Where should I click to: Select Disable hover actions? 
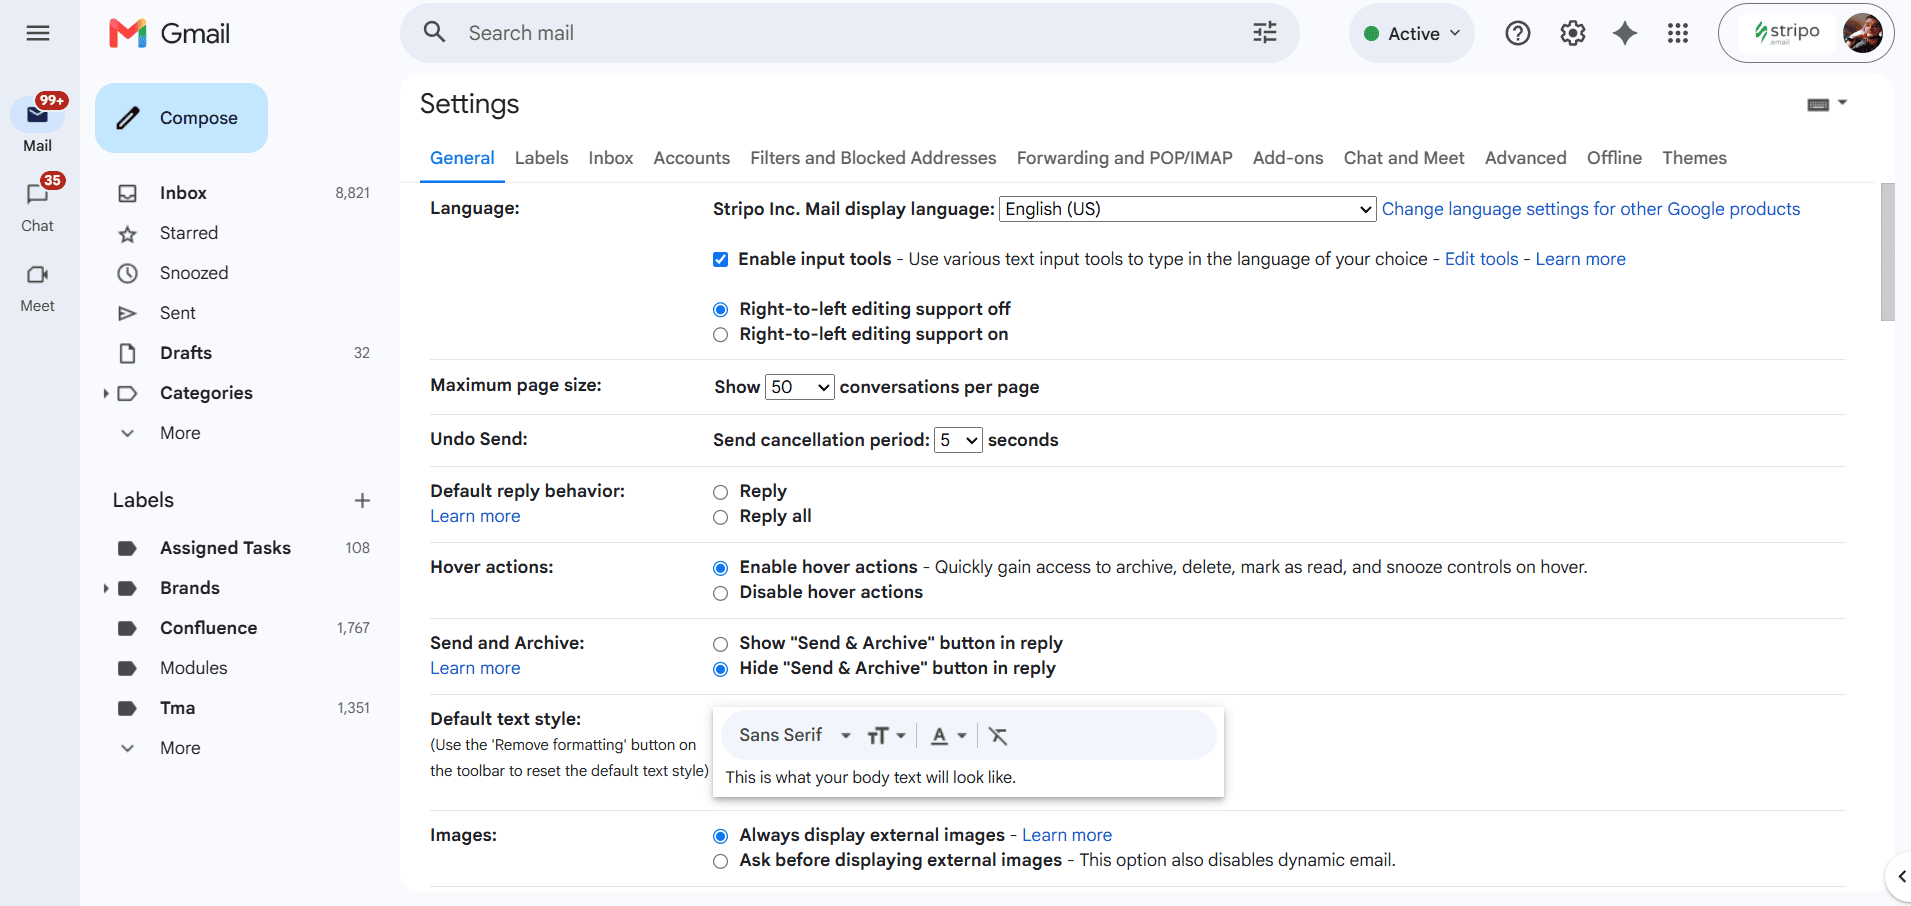720,593
